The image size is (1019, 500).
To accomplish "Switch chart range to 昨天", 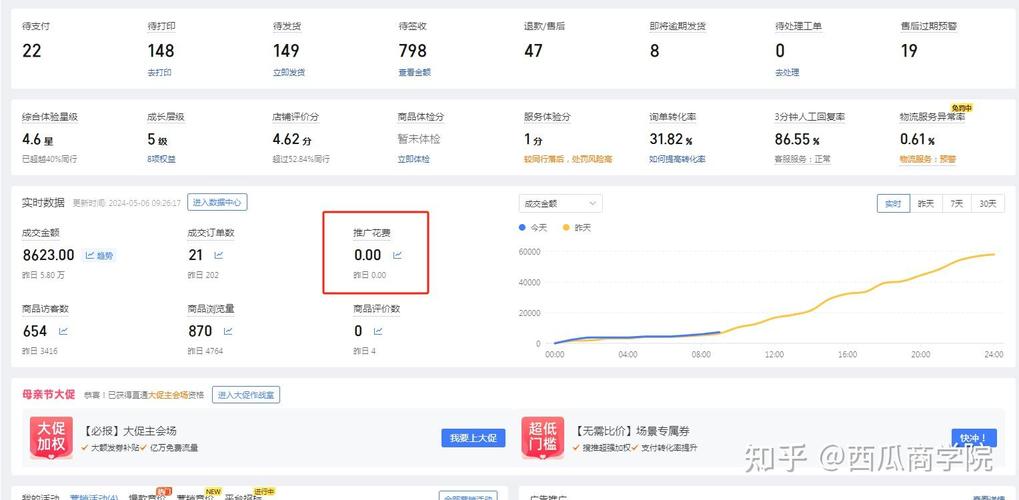I will click(925, 203).
